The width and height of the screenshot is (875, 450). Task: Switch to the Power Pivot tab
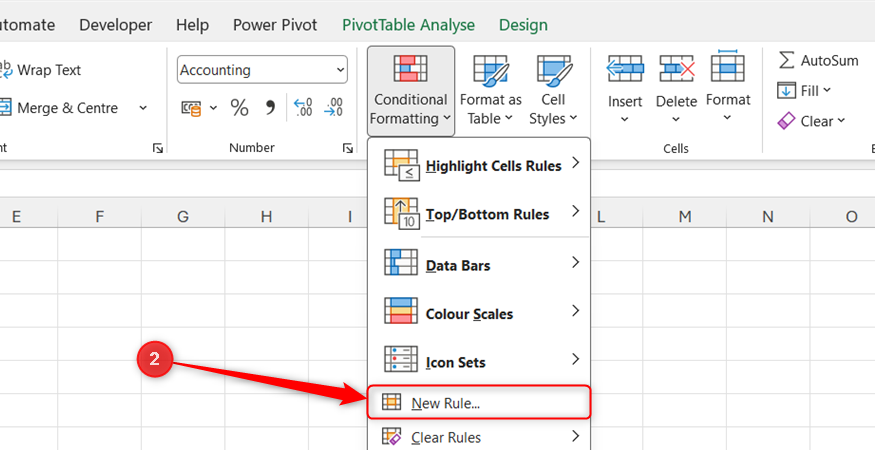[x=275, y=25]
